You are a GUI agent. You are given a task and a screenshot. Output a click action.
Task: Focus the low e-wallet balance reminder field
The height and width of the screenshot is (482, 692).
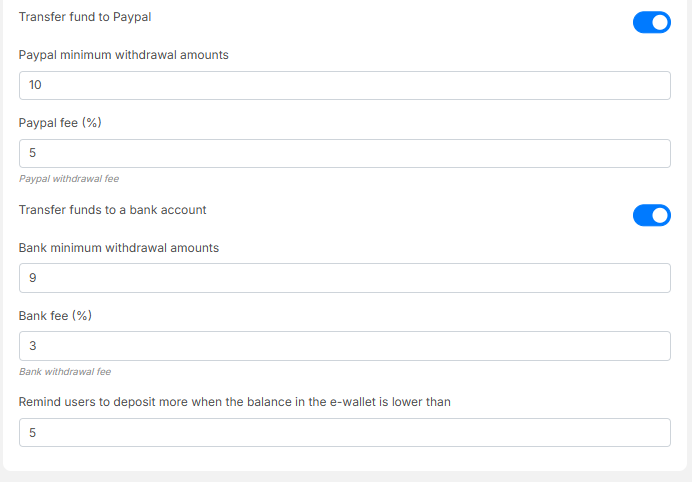point(344,432)
